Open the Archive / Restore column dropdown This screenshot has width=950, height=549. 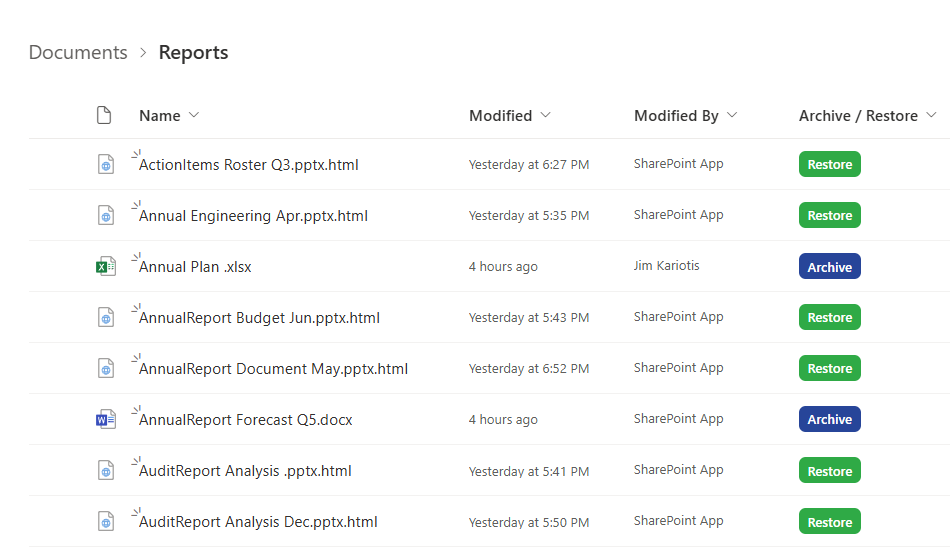coord(931,116)
